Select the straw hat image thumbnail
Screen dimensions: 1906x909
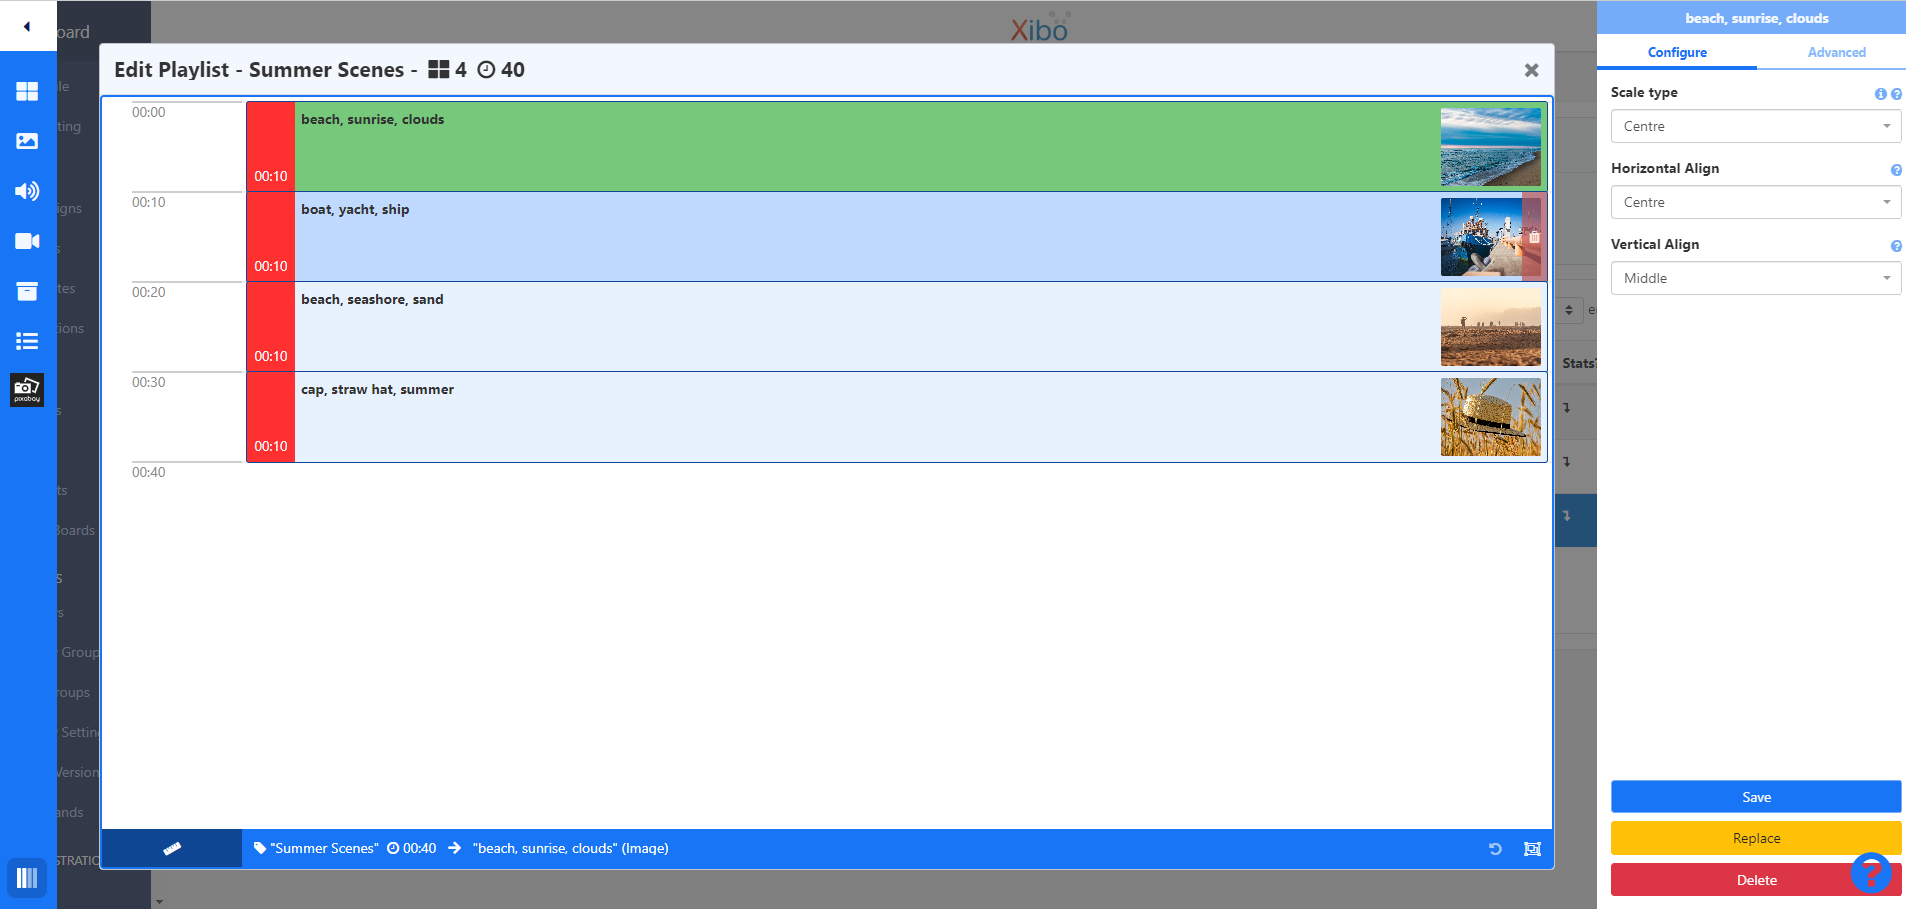(1490, 417)
